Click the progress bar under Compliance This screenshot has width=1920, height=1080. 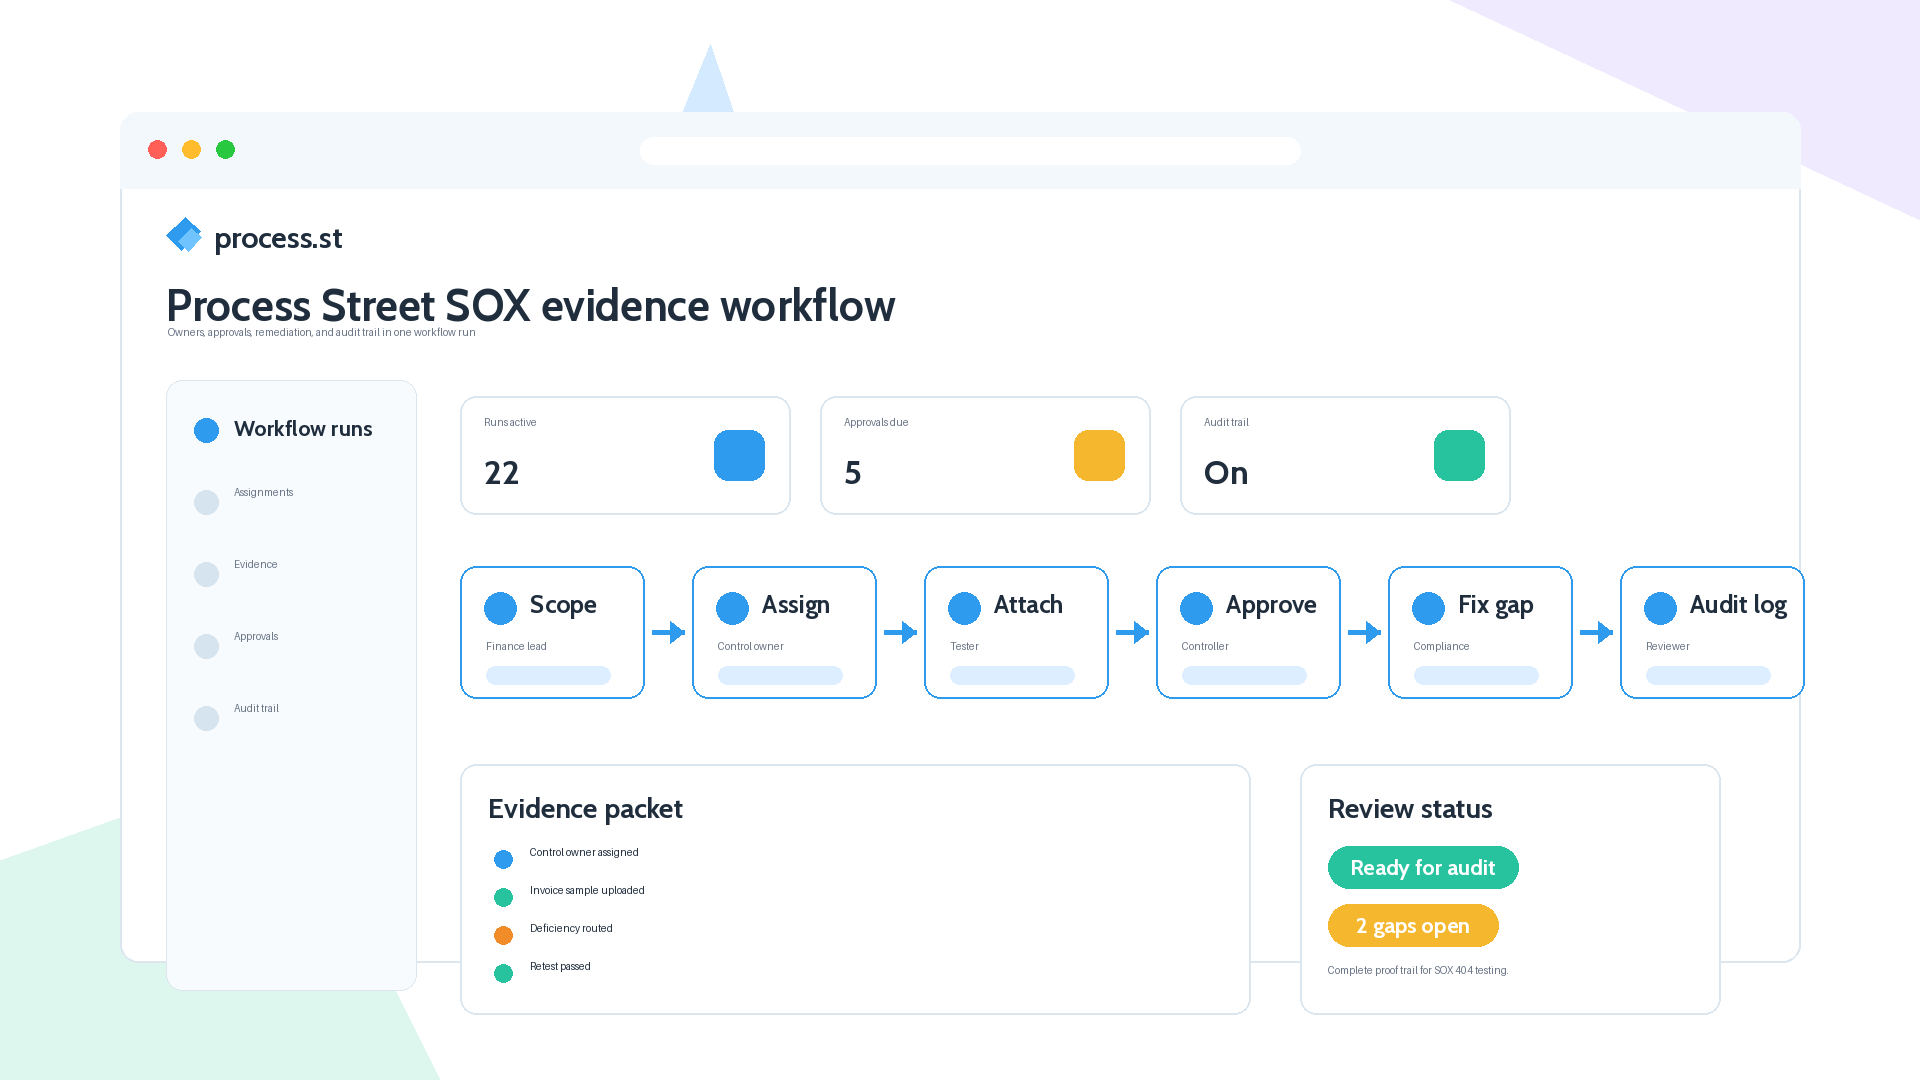1476,675
